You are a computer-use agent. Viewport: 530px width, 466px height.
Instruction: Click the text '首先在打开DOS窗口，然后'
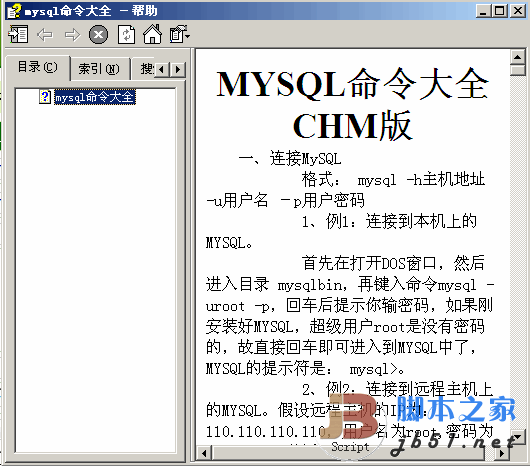pyautogui.click(x=393, y=263)
